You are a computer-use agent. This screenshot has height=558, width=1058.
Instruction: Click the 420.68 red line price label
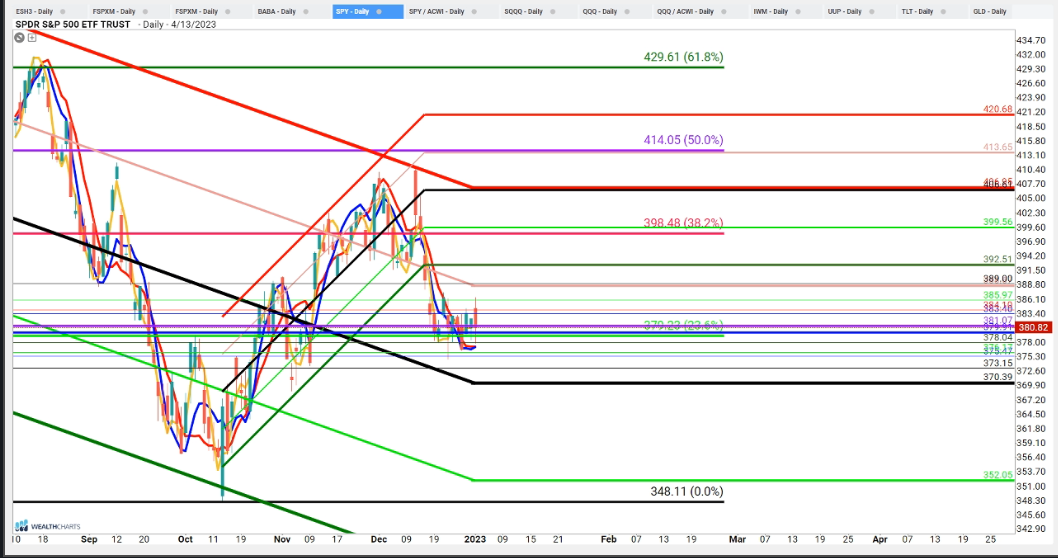pos(998,109)
